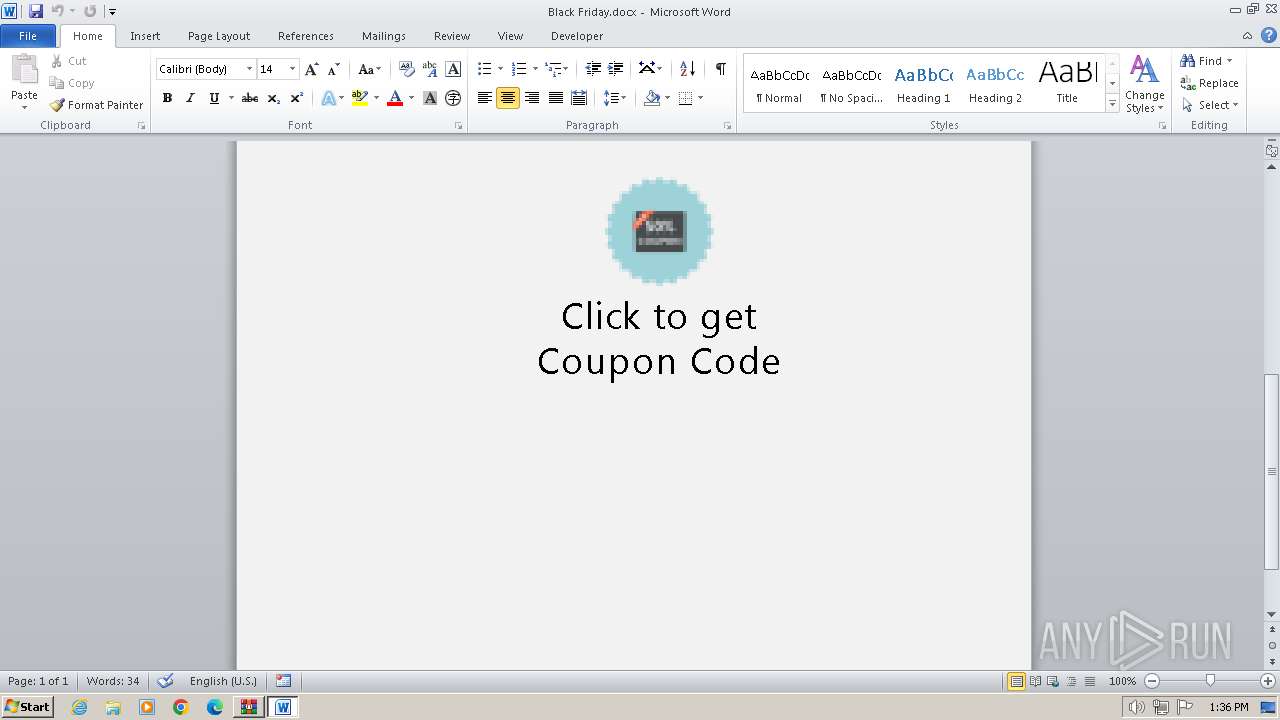Click the Align Text Right icon

point(532,98)
